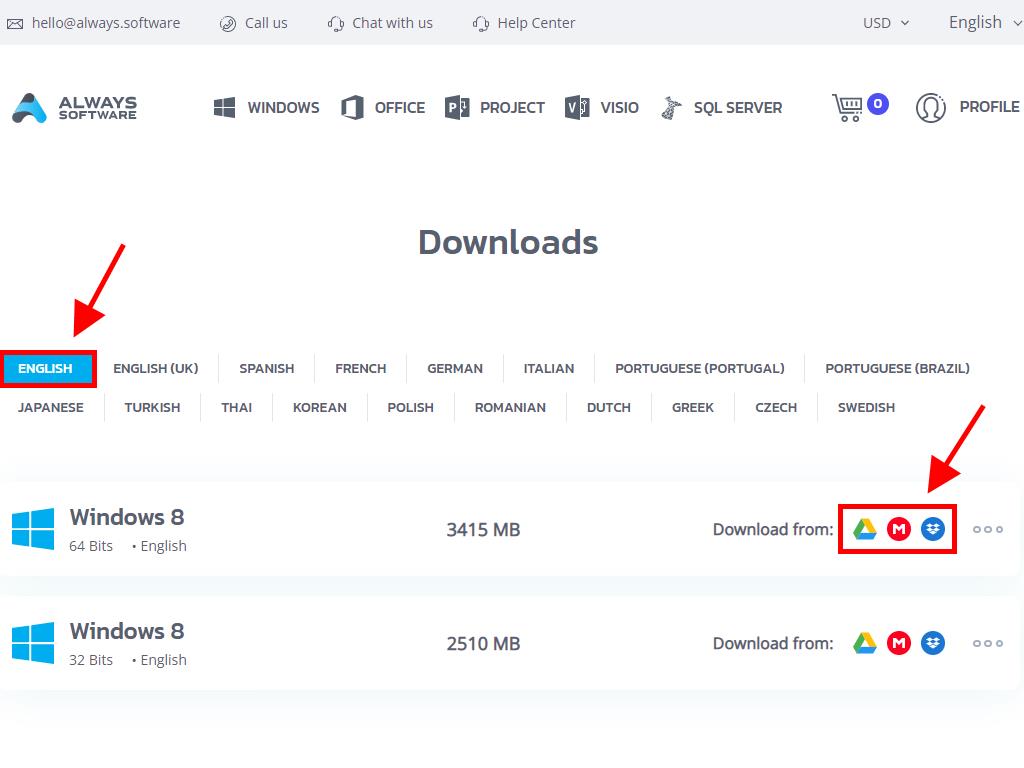This screenshot has height=768, width=1024.
Task: Download Windows 8 32 Bits from Google Drive
Action: click(865, 643)
